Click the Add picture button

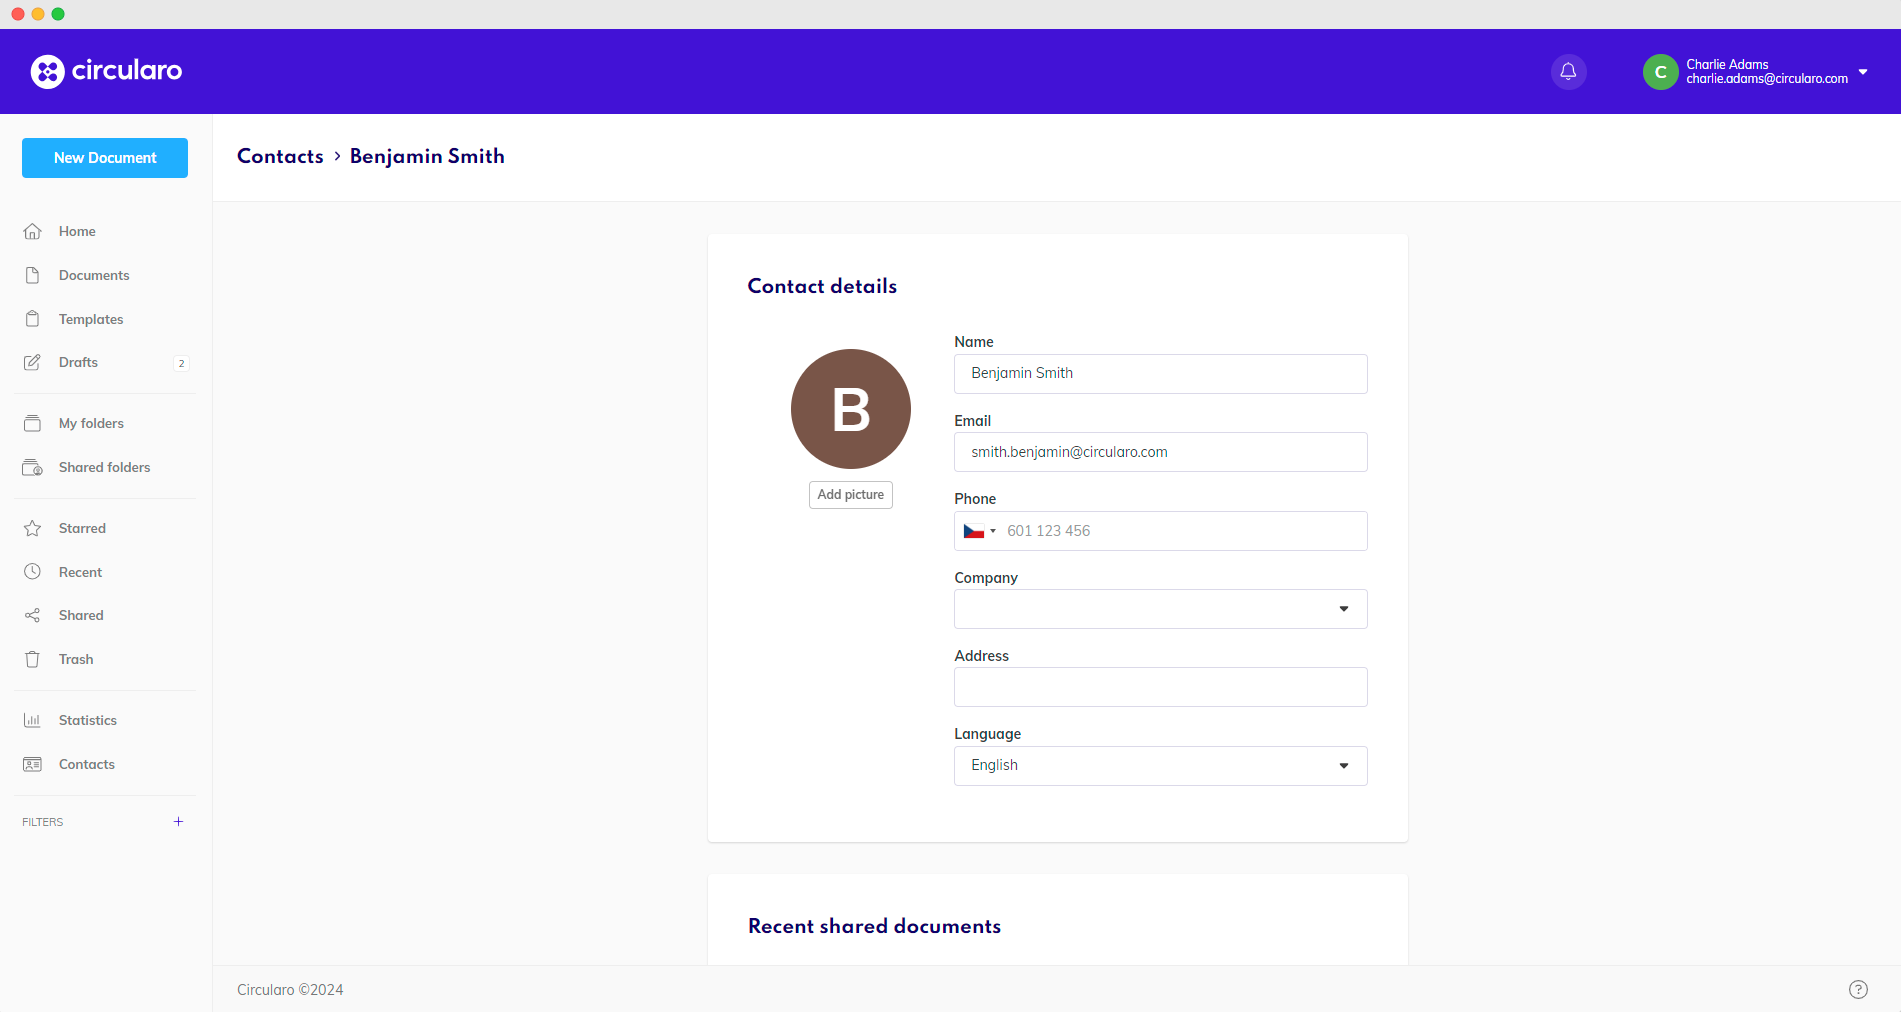click(x=850, y=495)
